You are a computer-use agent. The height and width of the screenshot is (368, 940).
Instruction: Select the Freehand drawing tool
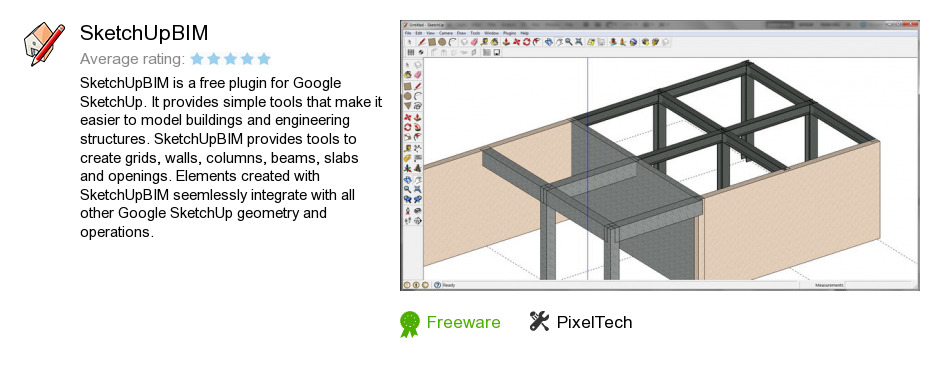click(x=418, y=105)
